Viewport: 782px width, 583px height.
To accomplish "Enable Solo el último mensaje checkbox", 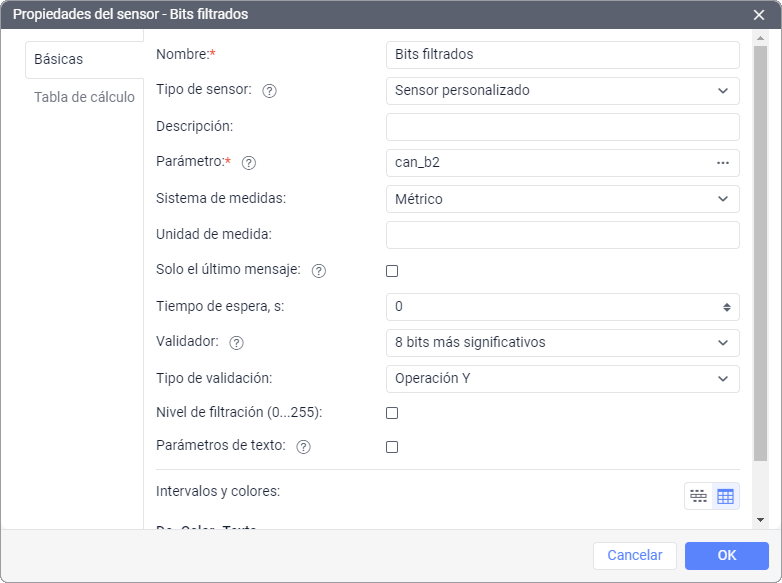I will [392, 271].
